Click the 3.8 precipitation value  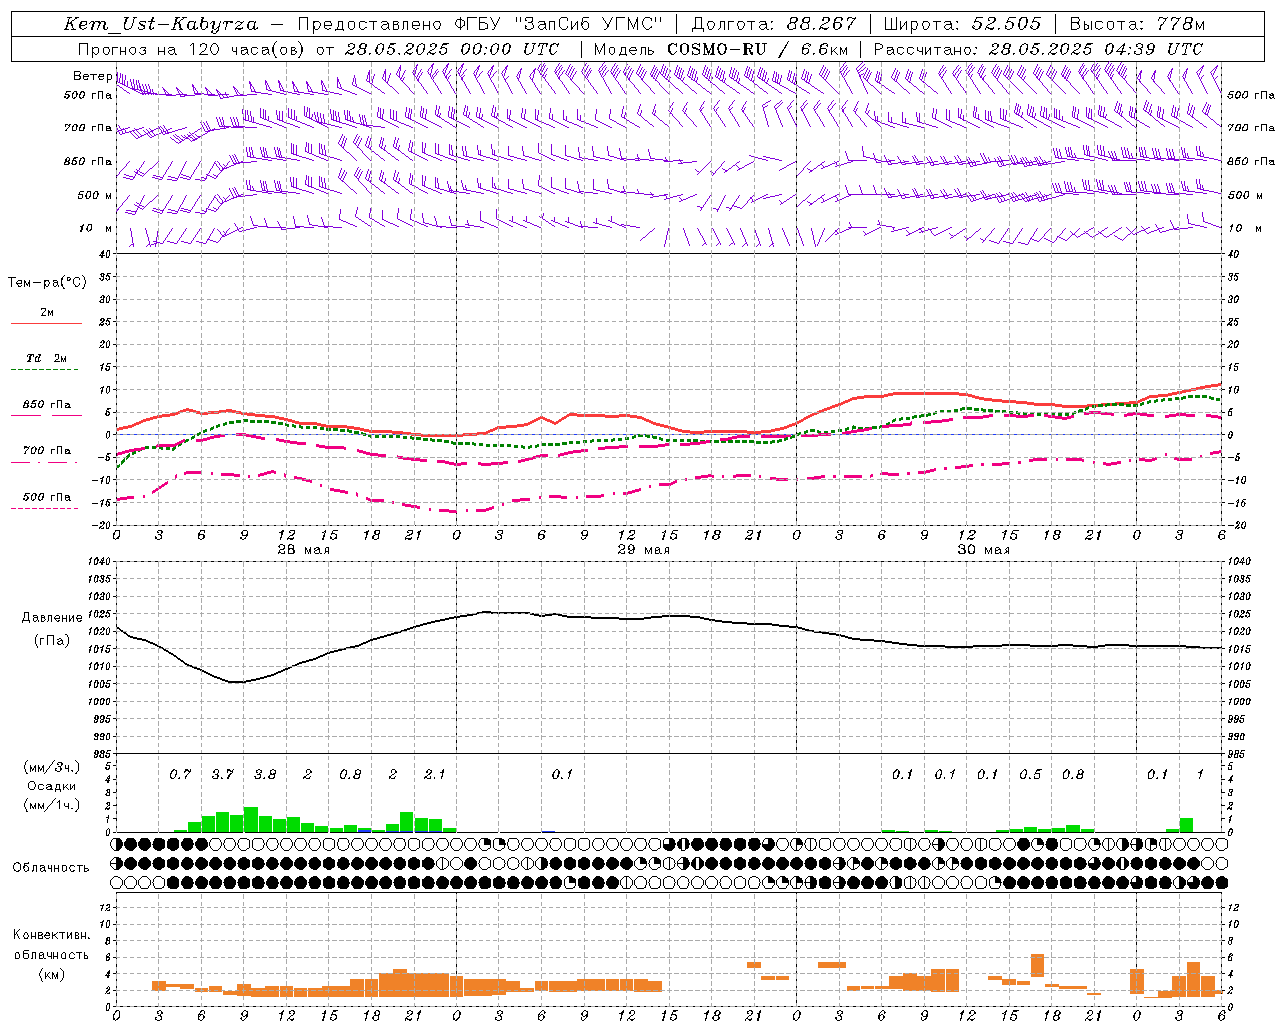(265, 775)
